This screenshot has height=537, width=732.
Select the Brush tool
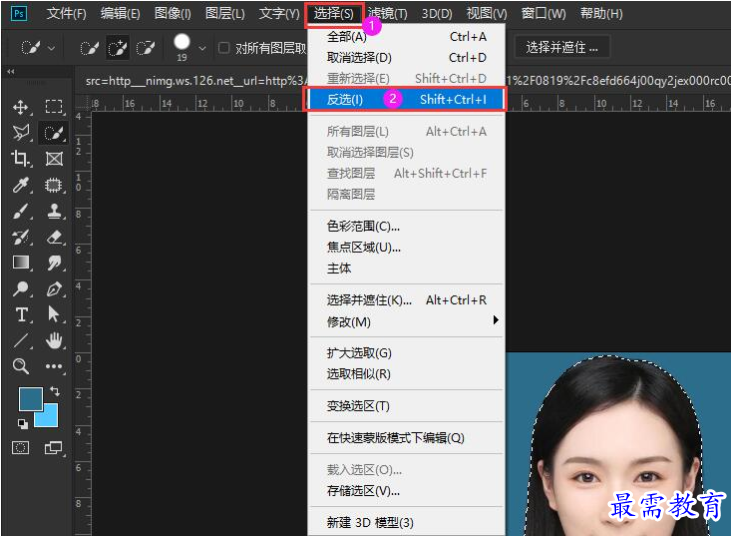tap(20, 211)
